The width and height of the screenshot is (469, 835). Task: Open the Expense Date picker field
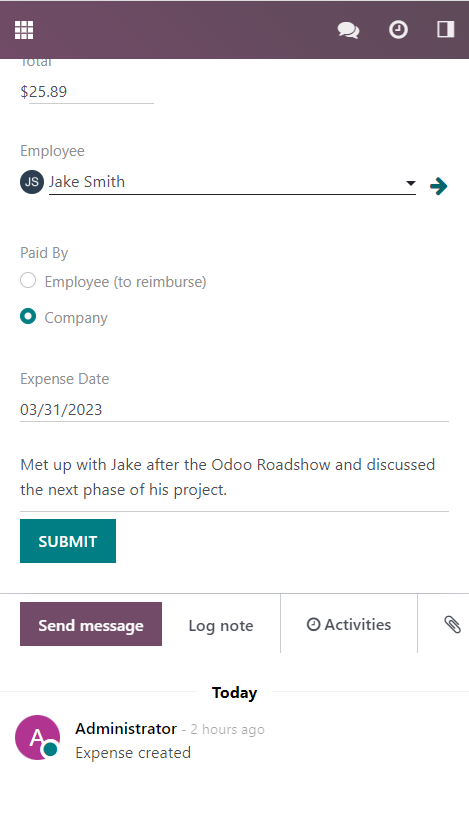[x=234, y=410]
